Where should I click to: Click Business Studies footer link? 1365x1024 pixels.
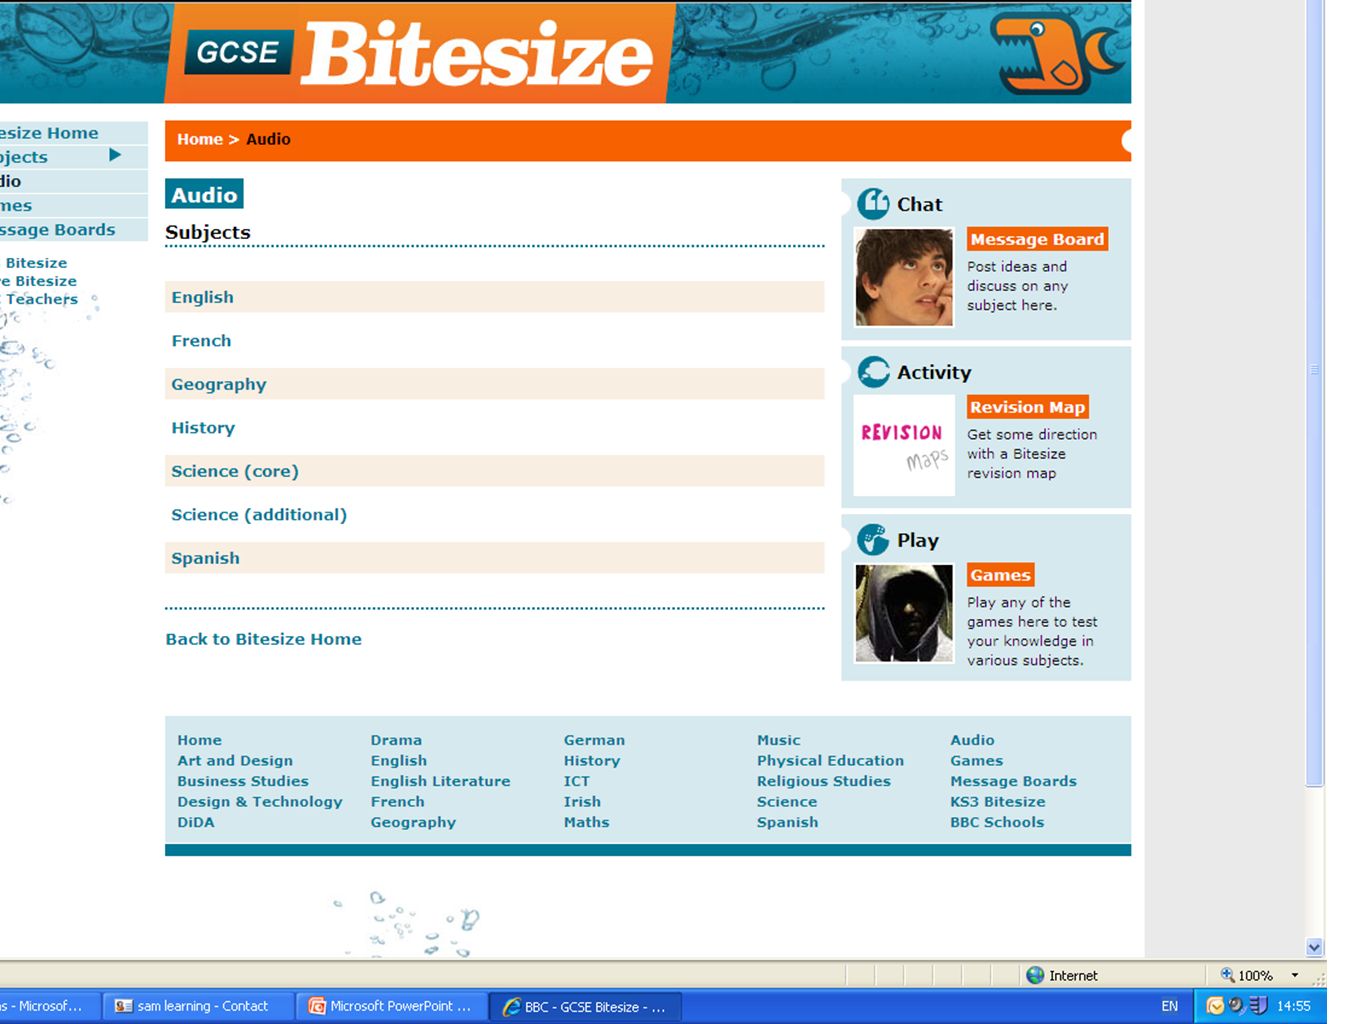tap(243, 781)
